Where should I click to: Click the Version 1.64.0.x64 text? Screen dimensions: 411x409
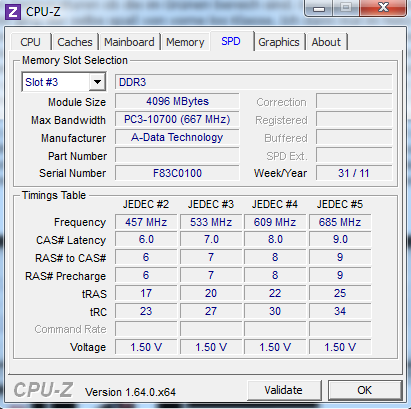(x=130, y=392)
